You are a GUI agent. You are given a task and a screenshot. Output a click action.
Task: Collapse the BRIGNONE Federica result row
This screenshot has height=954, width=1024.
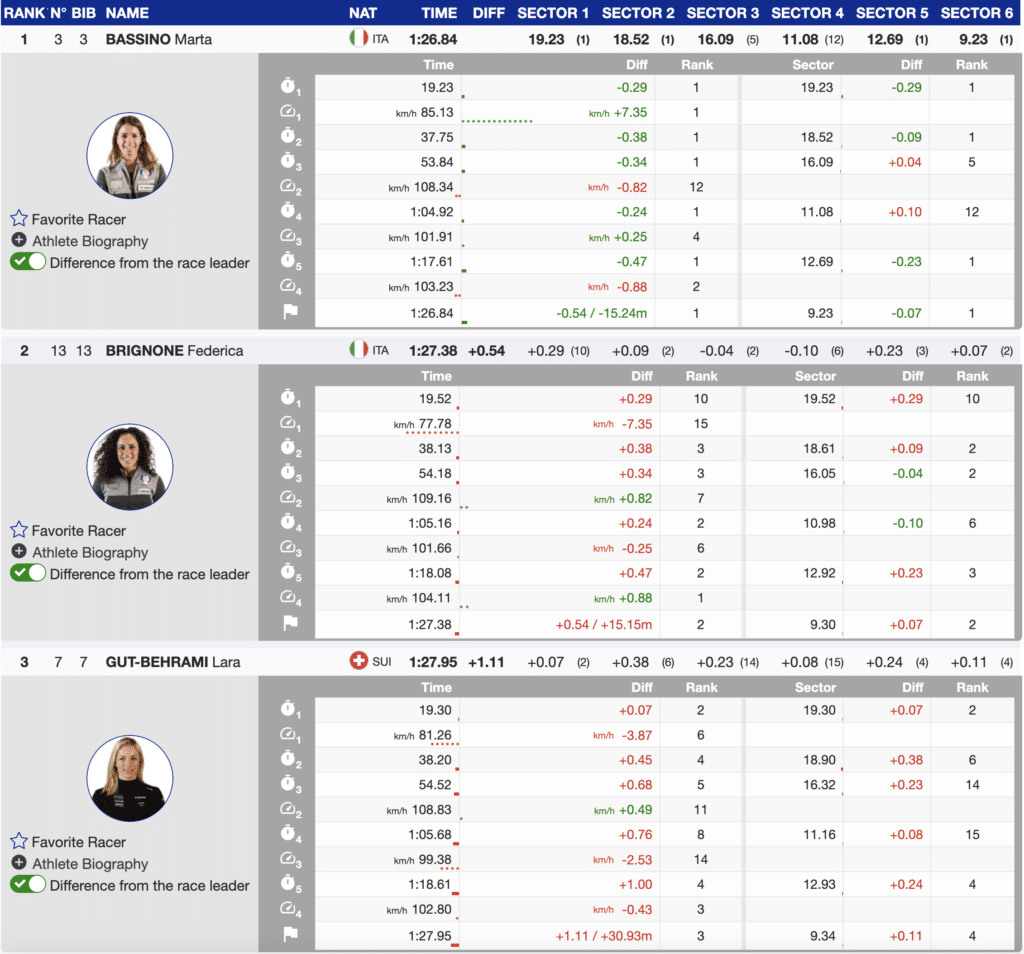click(x=174, y=351)
